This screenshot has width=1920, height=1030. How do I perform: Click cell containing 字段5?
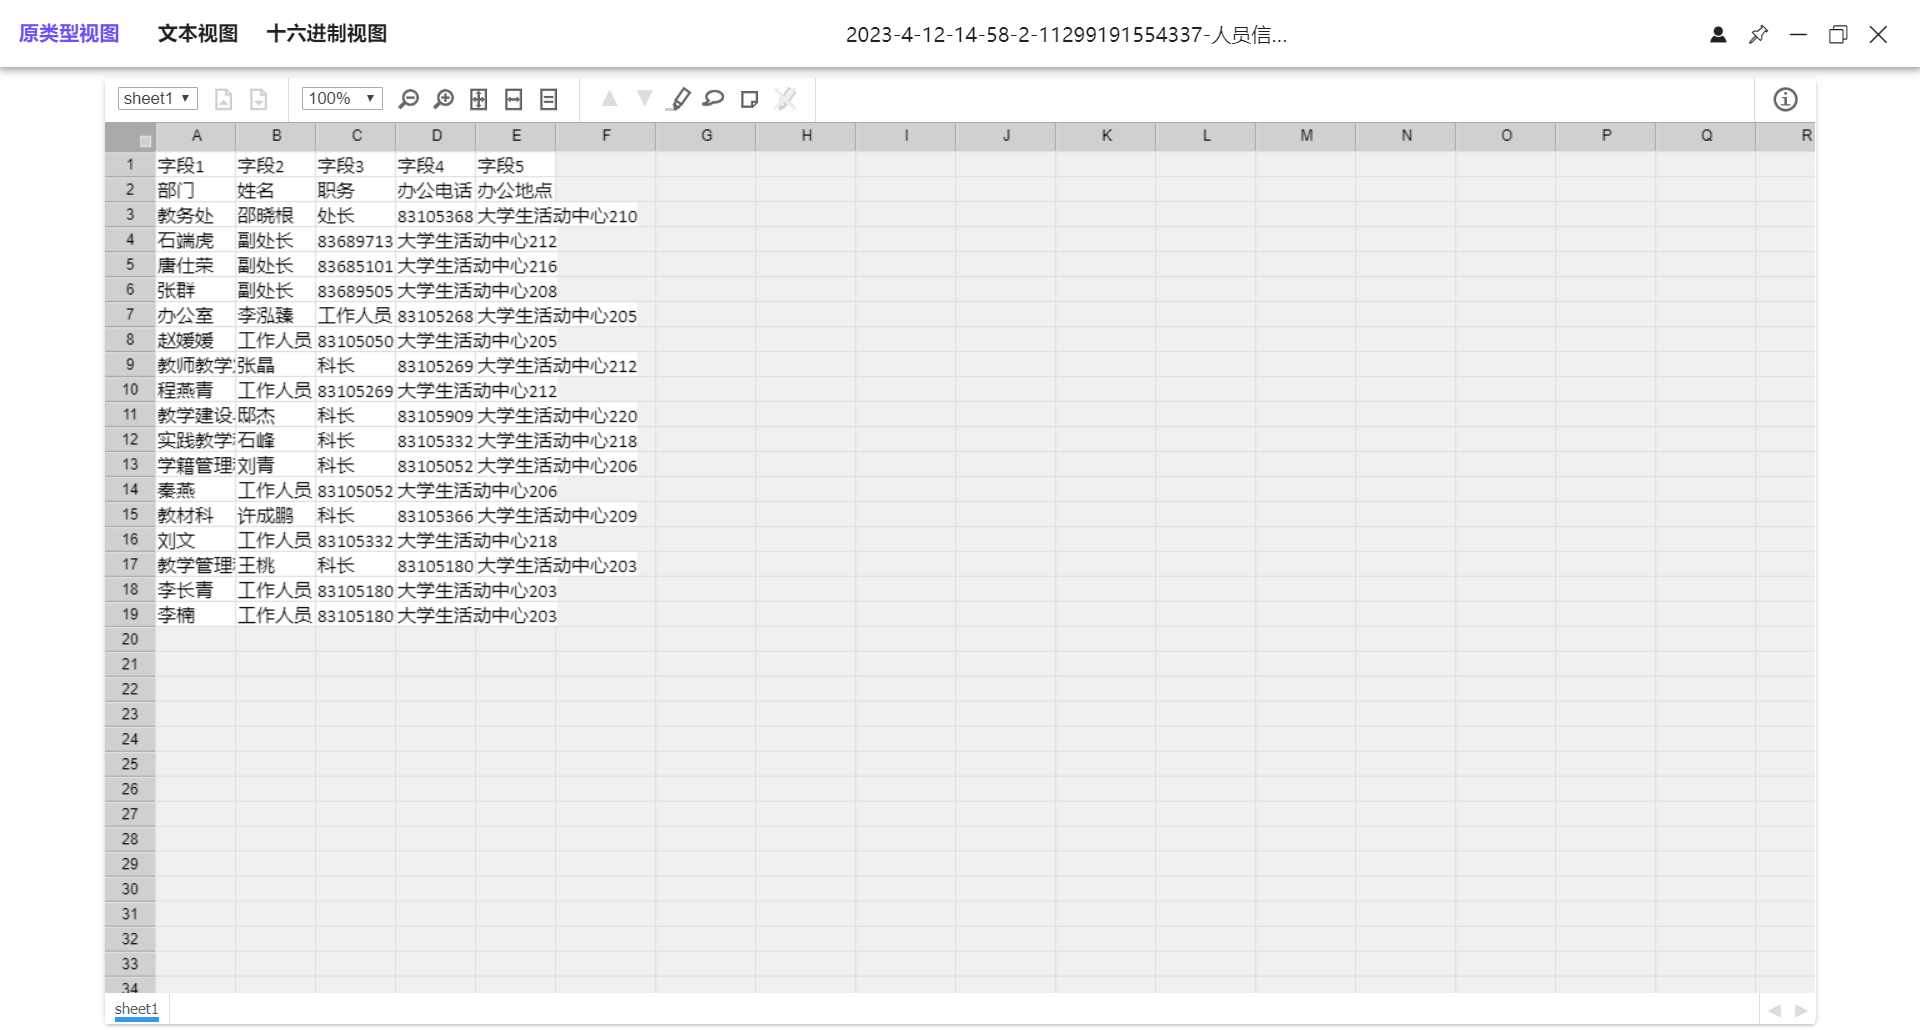point(516,165)
